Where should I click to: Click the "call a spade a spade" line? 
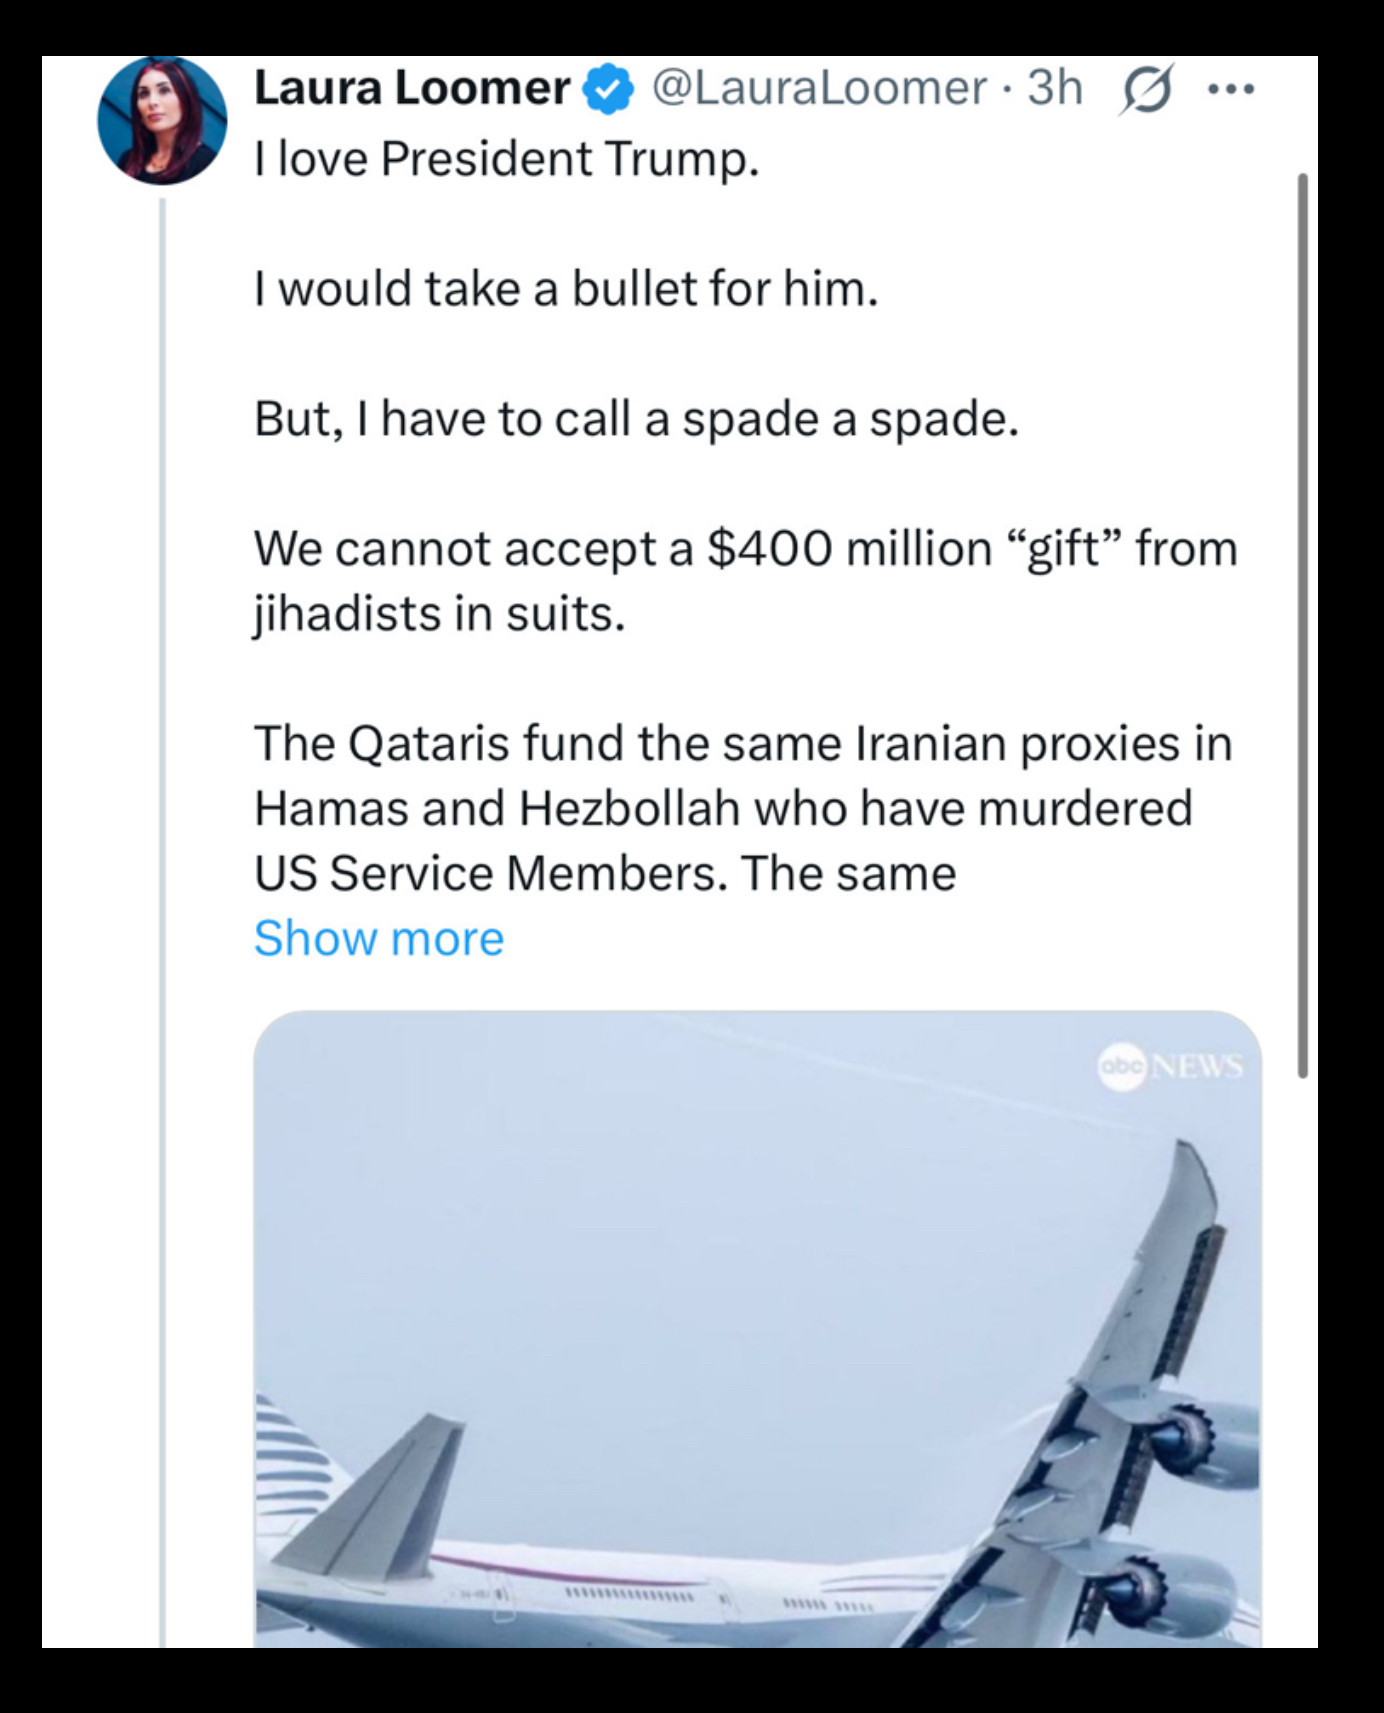[x=636, y=419]
